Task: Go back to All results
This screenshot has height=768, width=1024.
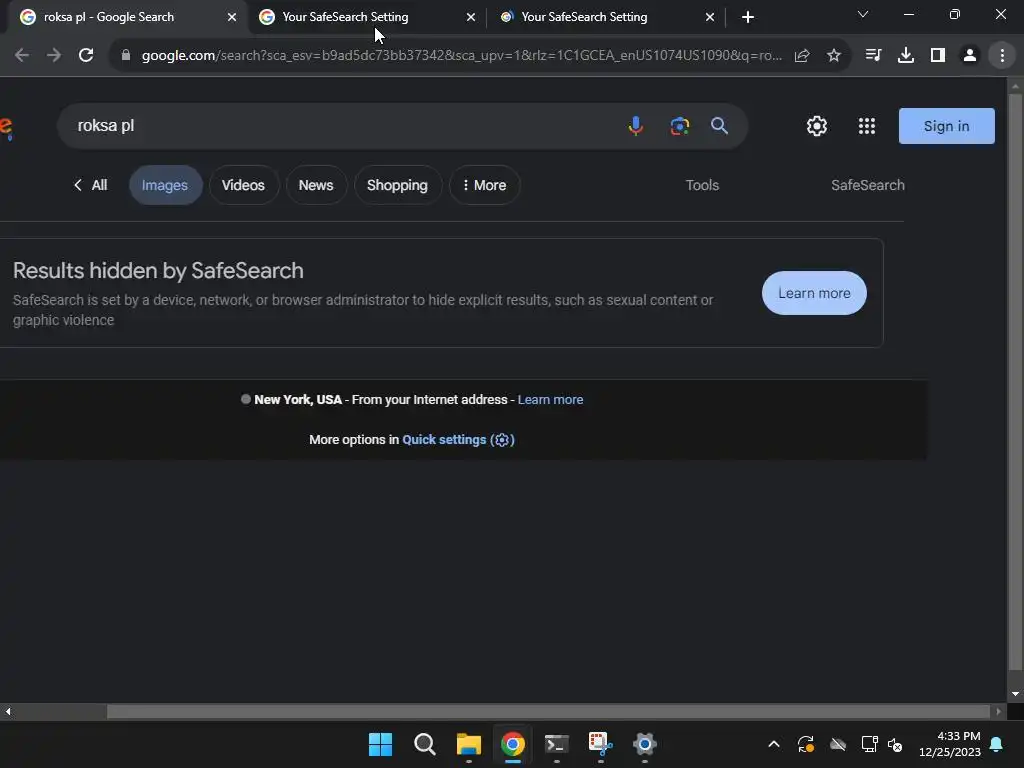Action: pos(90,185)
